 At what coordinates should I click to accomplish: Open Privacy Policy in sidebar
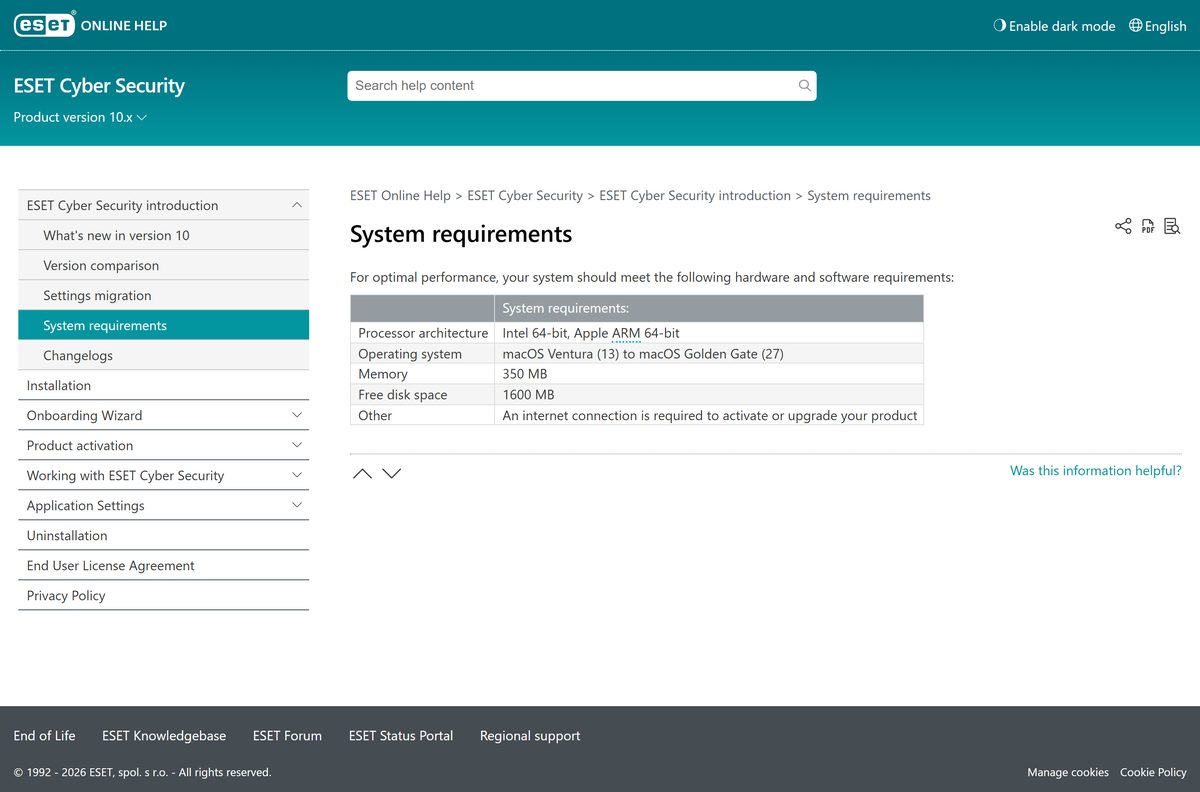163,595
